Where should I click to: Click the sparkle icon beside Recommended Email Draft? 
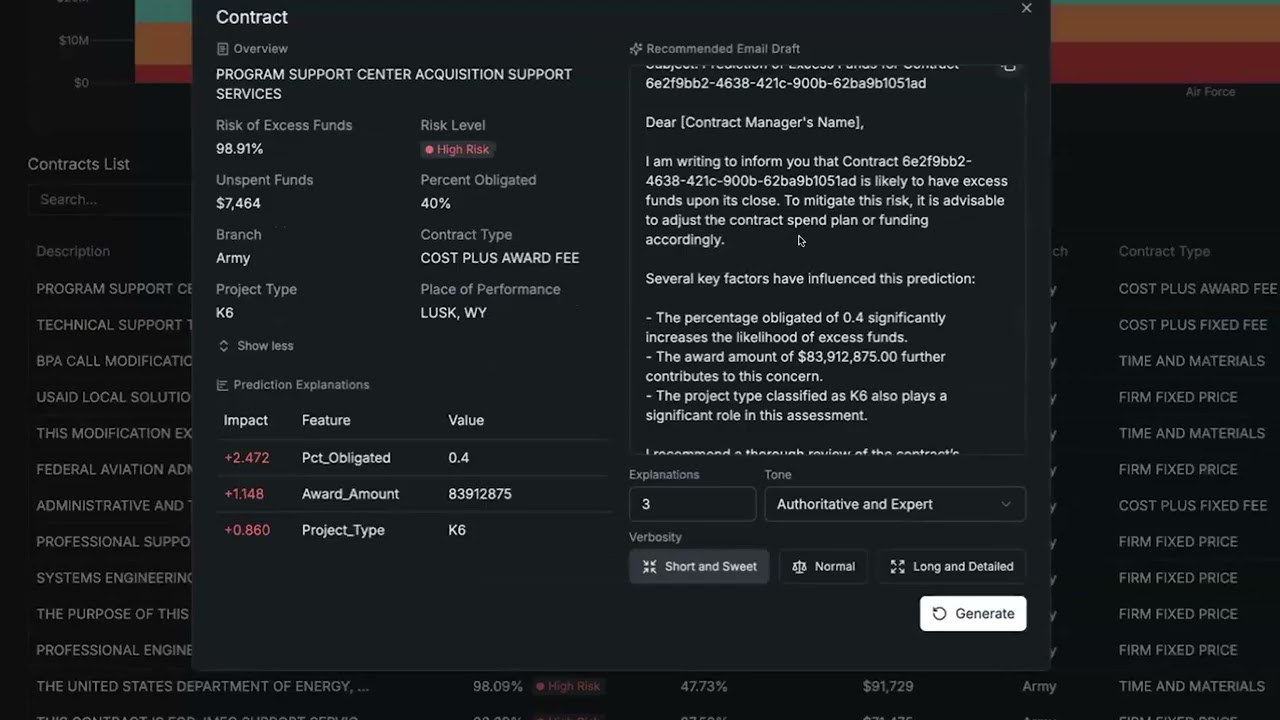636,49
